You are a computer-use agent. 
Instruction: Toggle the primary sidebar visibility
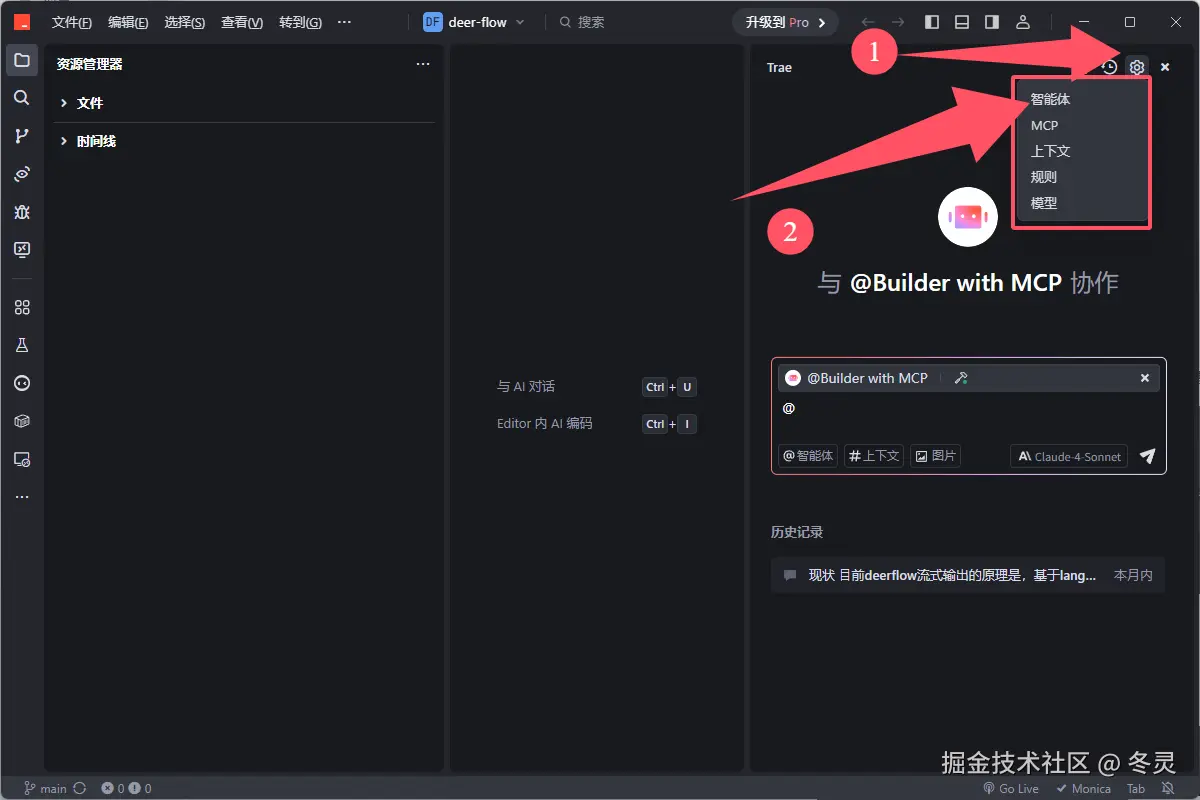point(931,22)
